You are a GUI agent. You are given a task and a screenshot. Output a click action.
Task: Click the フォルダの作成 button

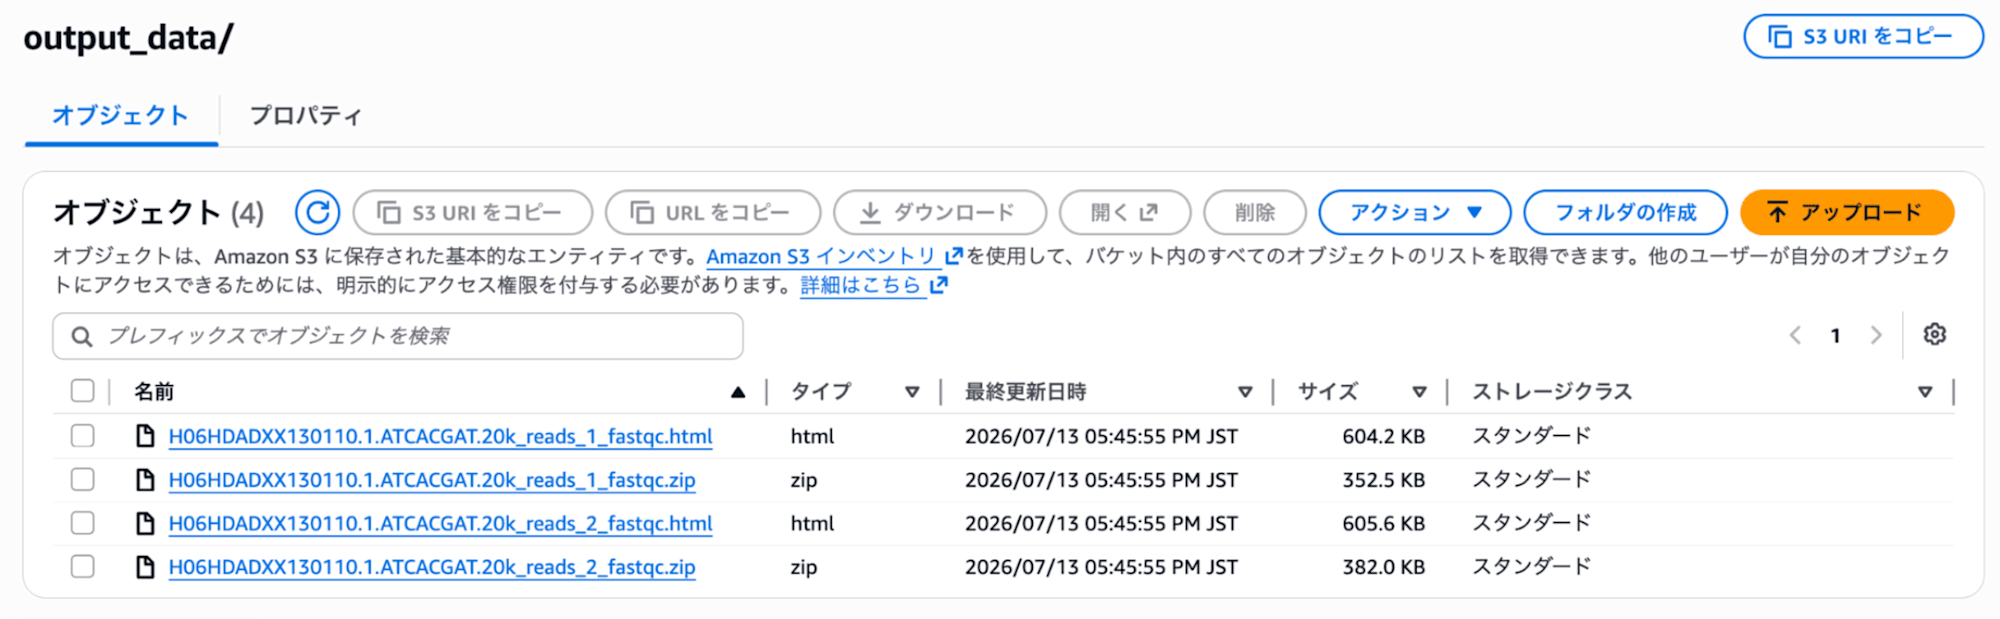point(1626,212)
